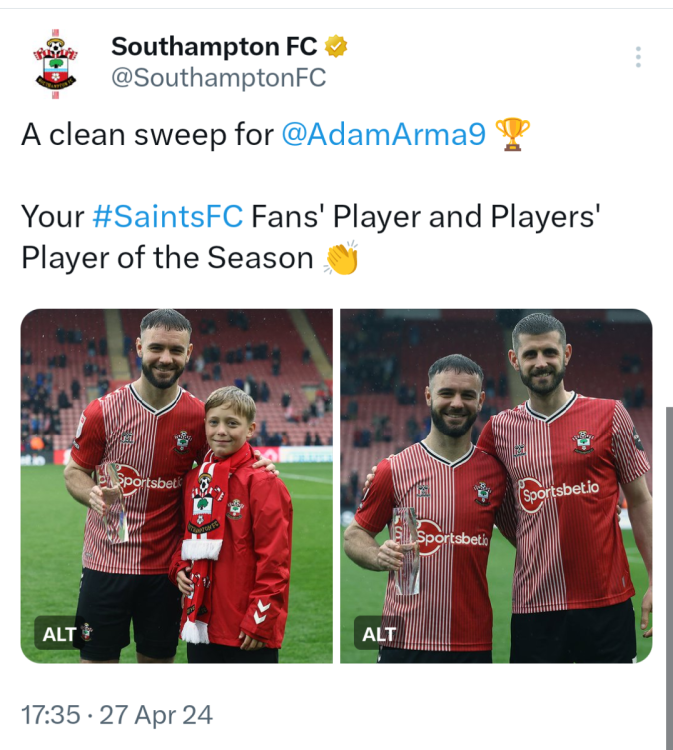Click the gold verified badge
Screen dimensions: 673x750
[337, 46]
